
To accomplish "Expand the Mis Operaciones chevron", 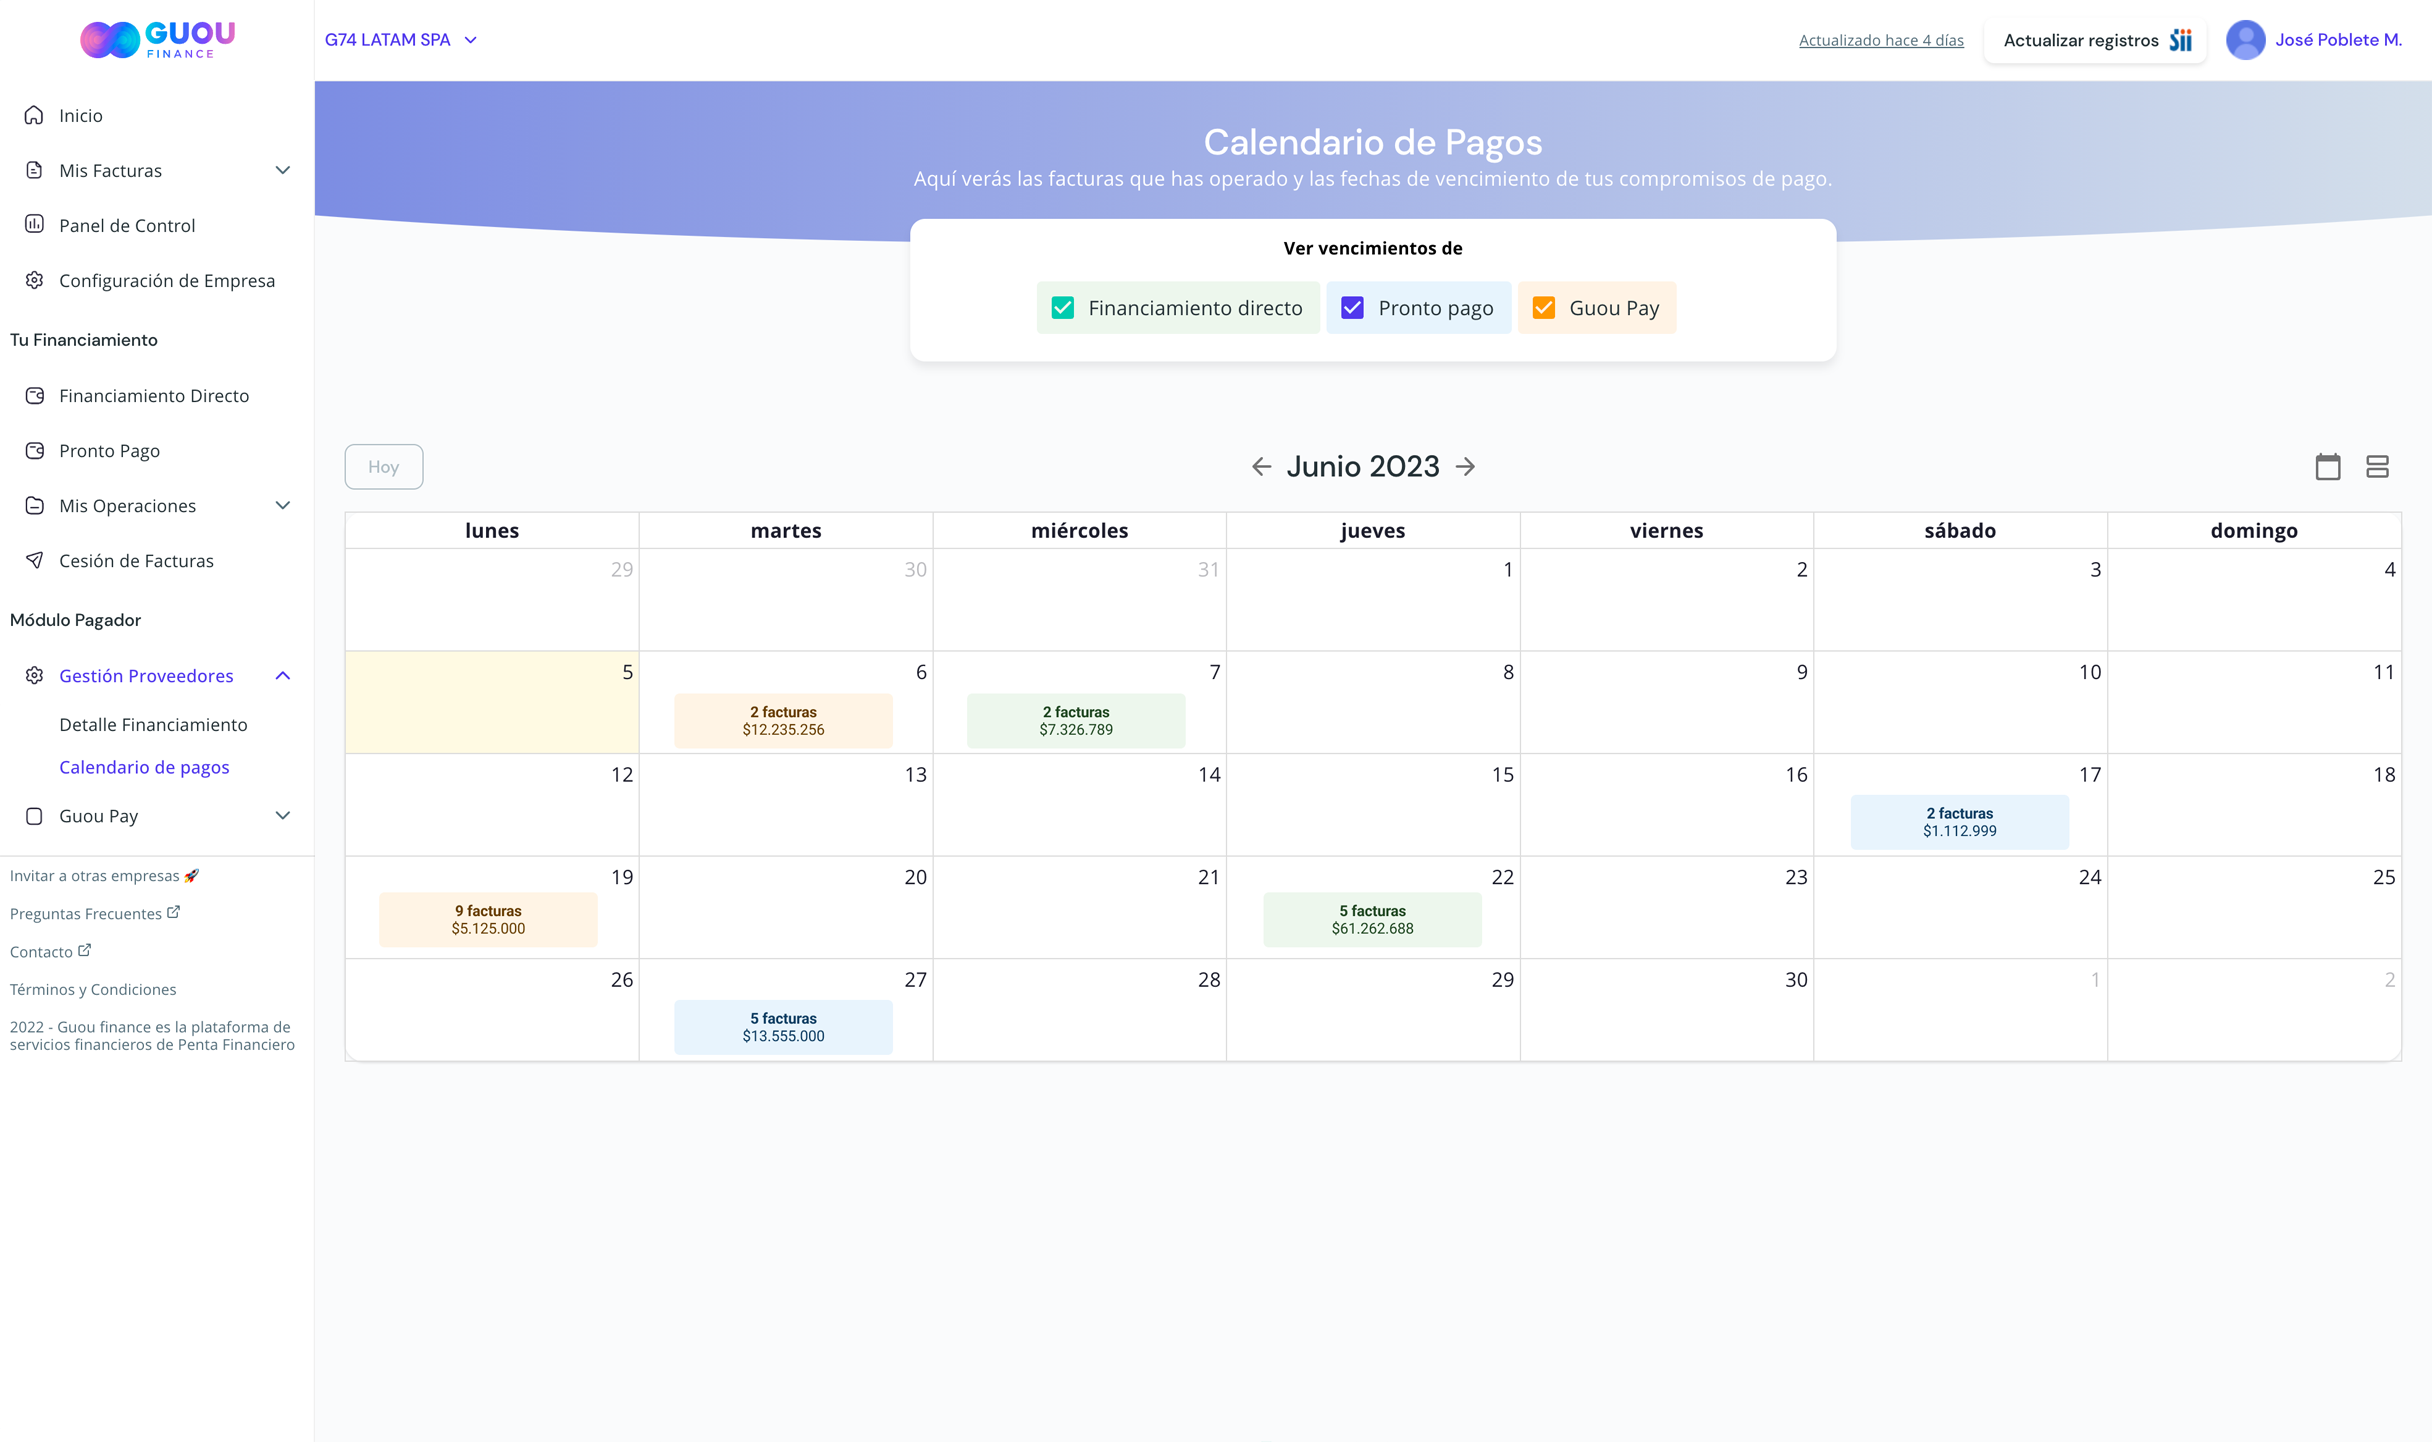I will click(x=283, y=505).
